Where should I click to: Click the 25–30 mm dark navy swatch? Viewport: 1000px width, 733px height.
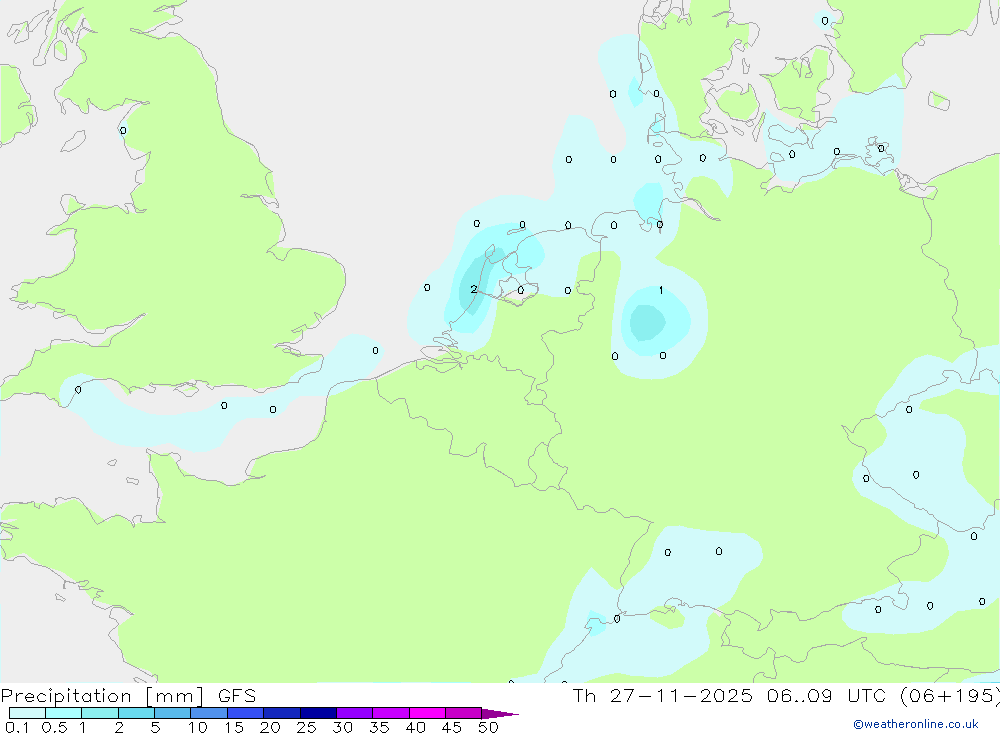[318, 713]
